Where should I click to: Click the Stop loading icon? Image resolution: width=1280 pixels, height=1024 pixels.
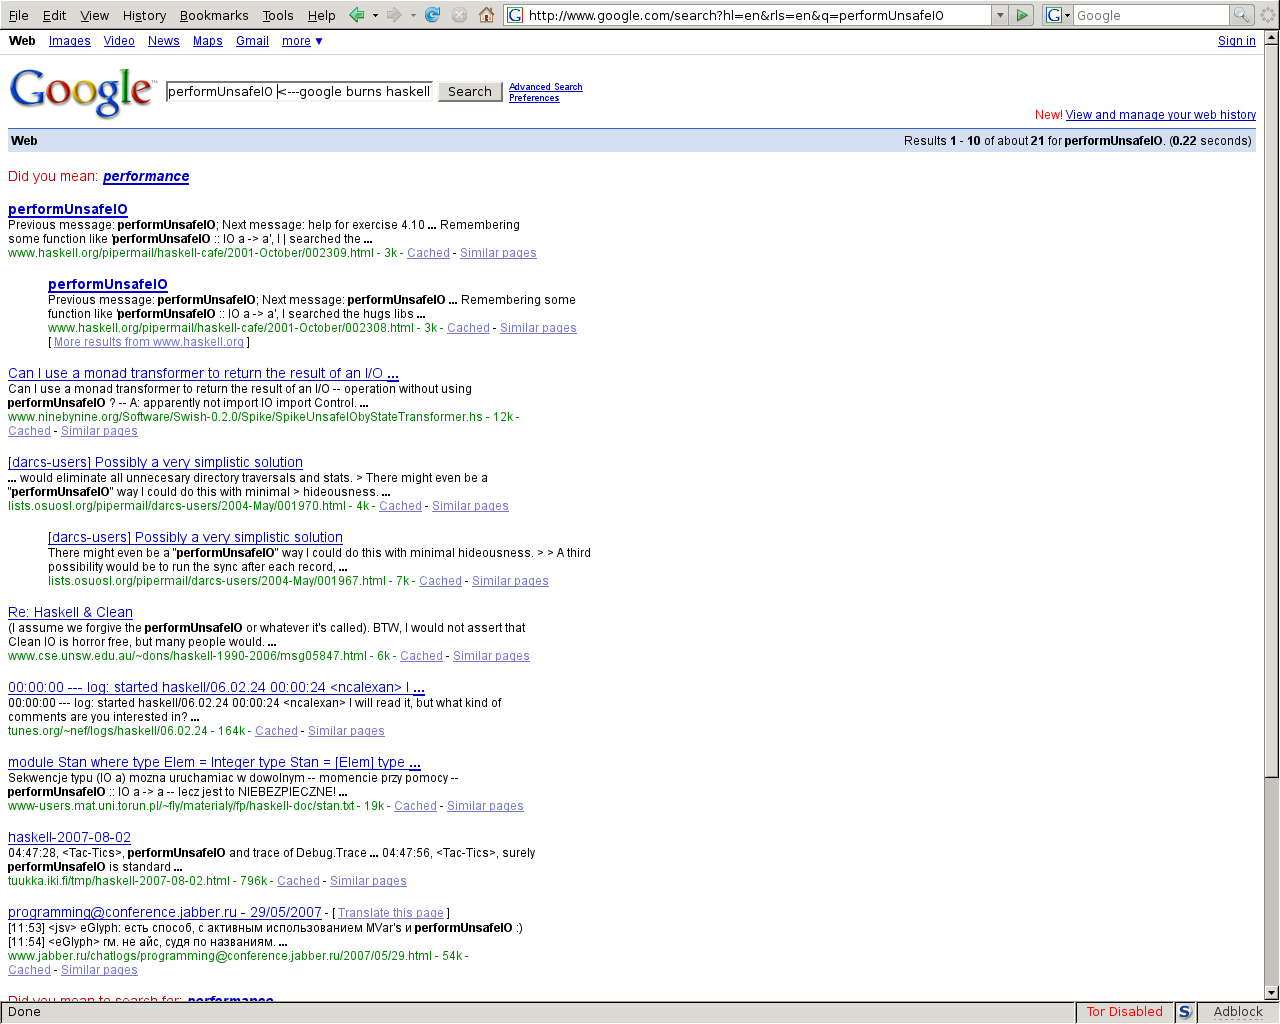[459, 15]
